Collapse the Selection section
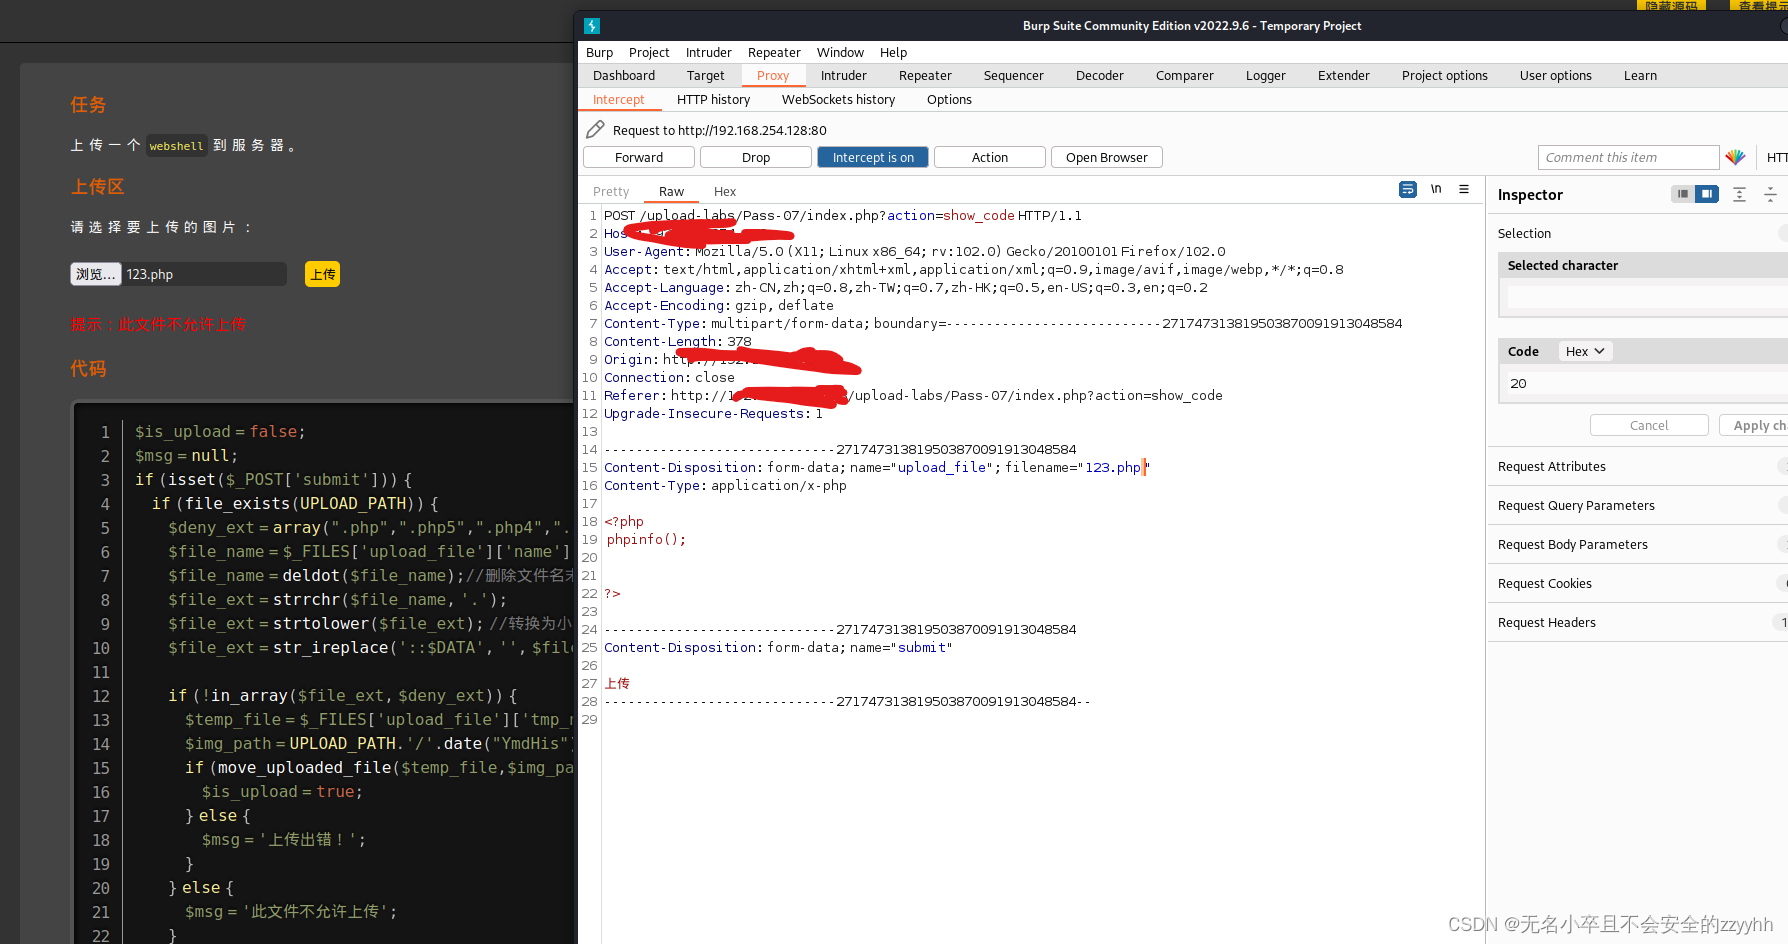Viewport: 1788px width, 944px height. [1637, 233]
